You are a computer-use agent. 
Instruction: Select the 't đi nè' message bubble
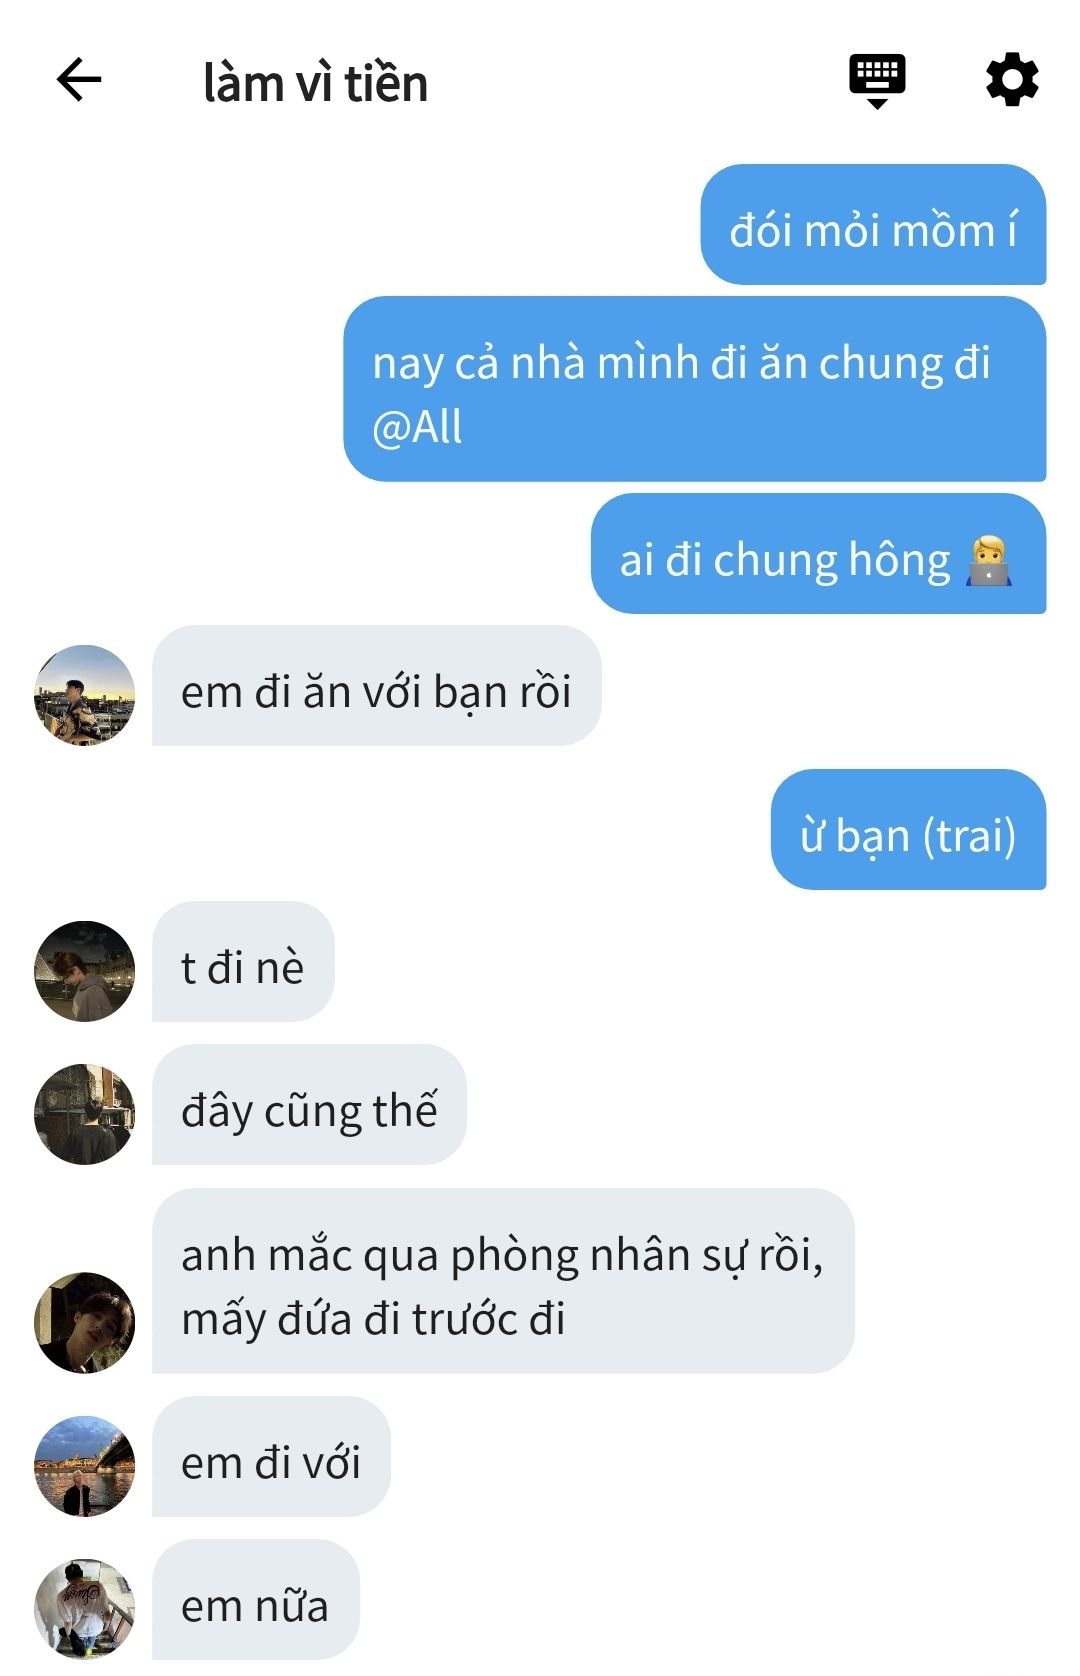pos(243,961)
